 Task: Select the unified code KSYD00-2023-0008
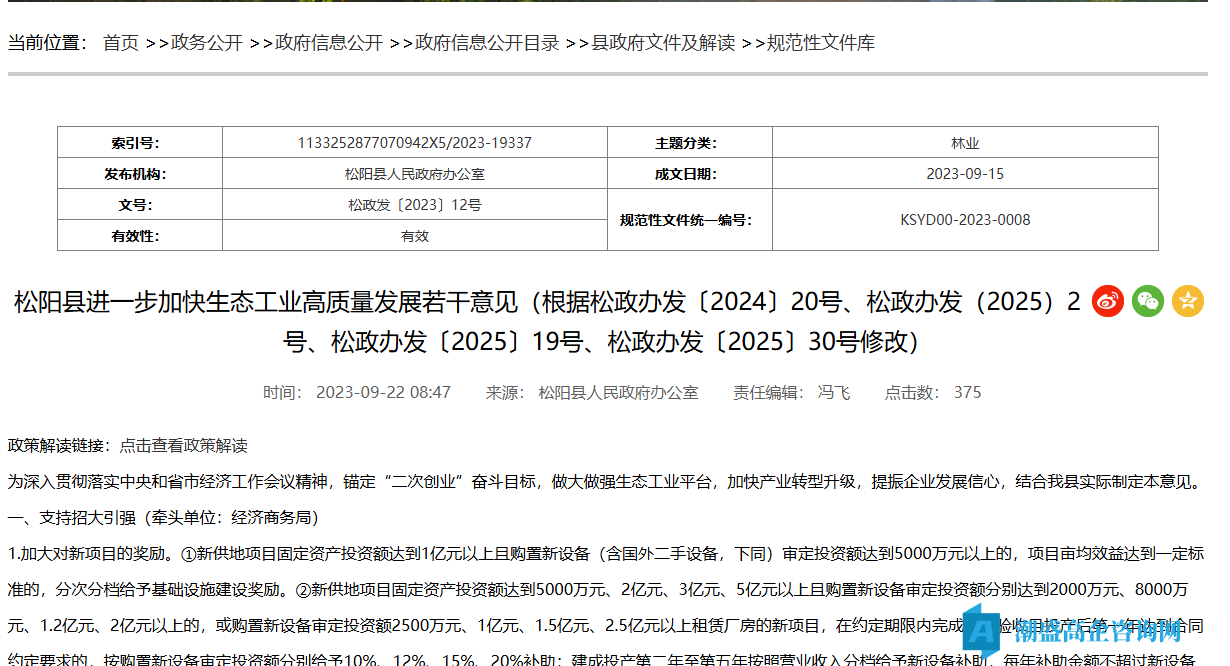point(965,220)
